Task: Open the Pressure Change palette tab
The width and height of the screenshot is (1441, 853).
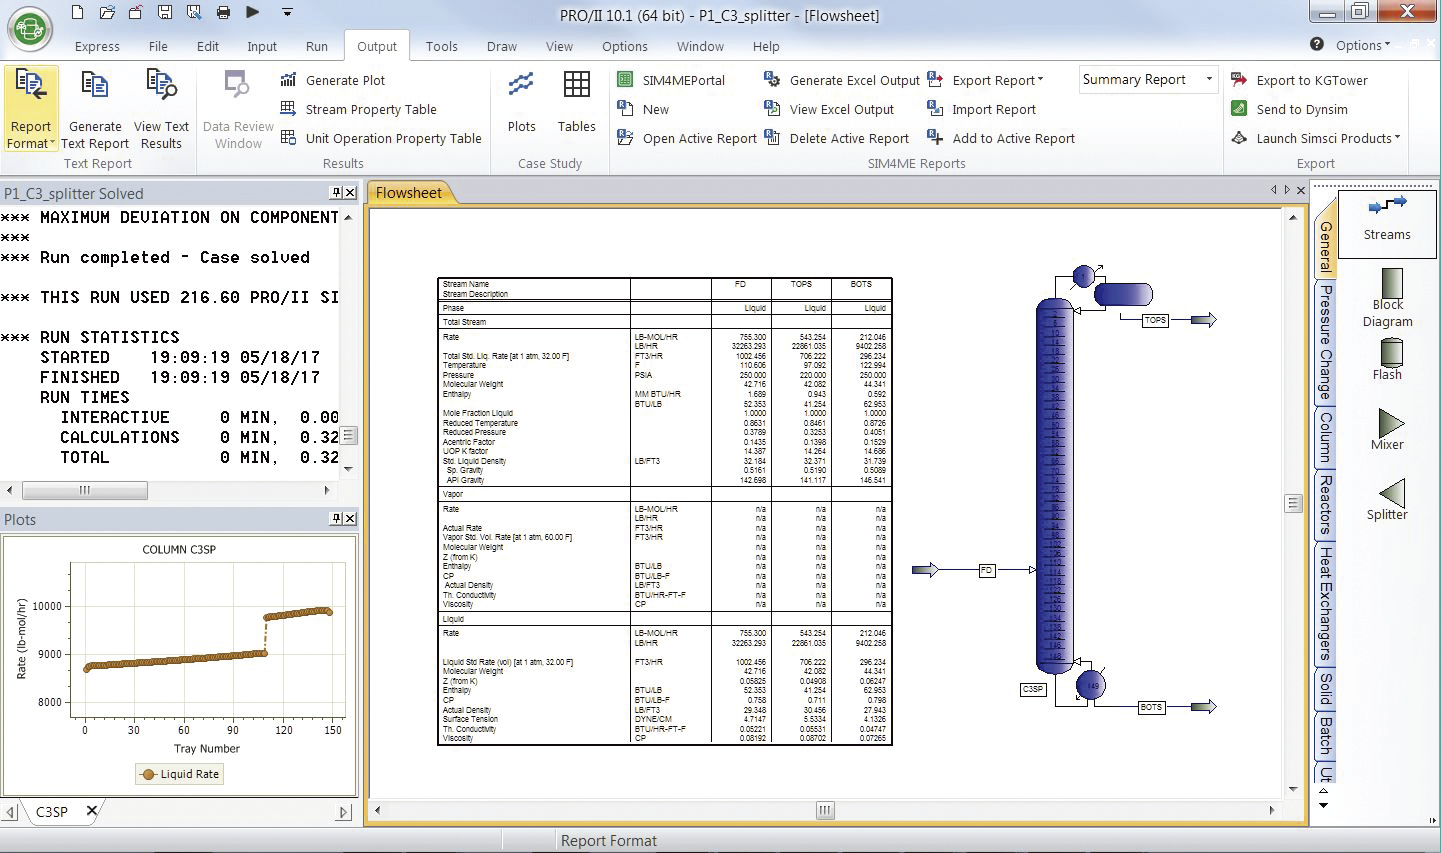Action: point(1325,340)
